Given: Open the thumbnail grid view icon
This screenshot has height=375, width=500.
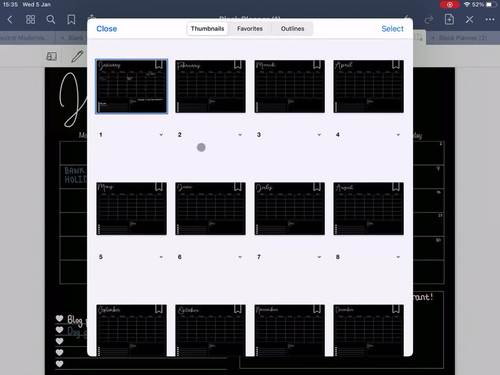Looking at the screenshot, I should coord(30,20).
